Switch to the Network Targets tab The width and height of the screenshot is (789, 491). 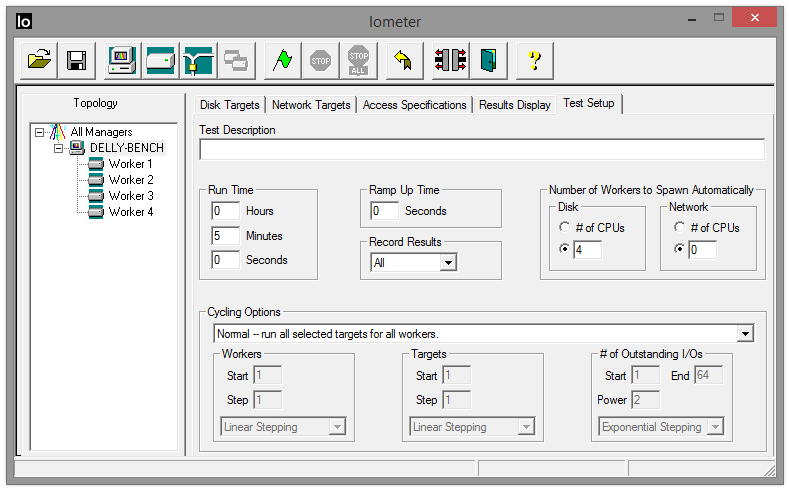point(311,105)
